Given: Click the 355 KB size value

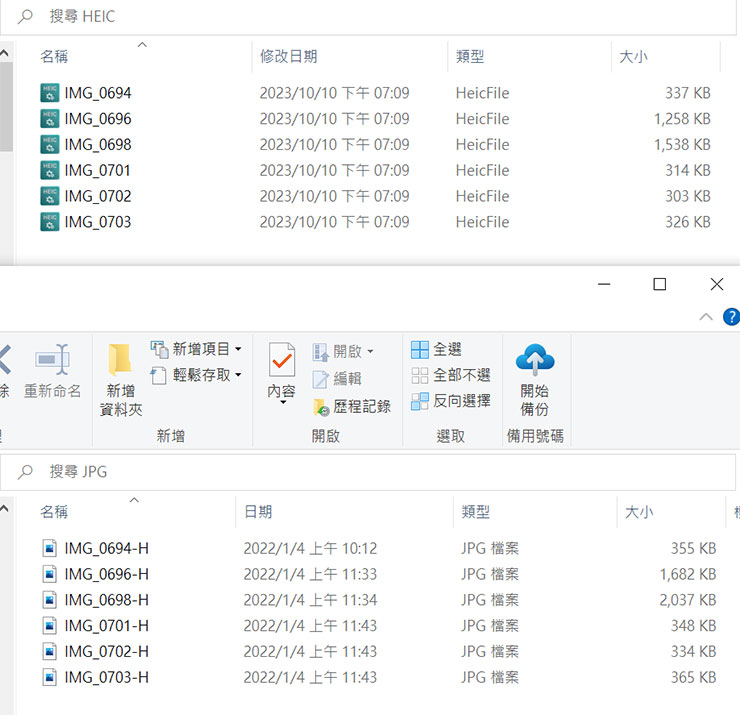Looking at the screenshot, I should pos(694,548).
